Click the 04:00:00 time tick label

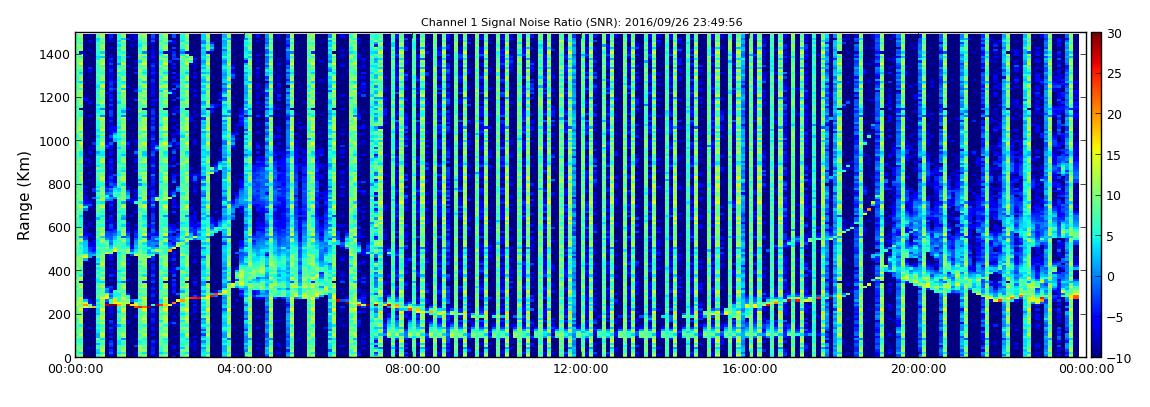tap(244, 369)
